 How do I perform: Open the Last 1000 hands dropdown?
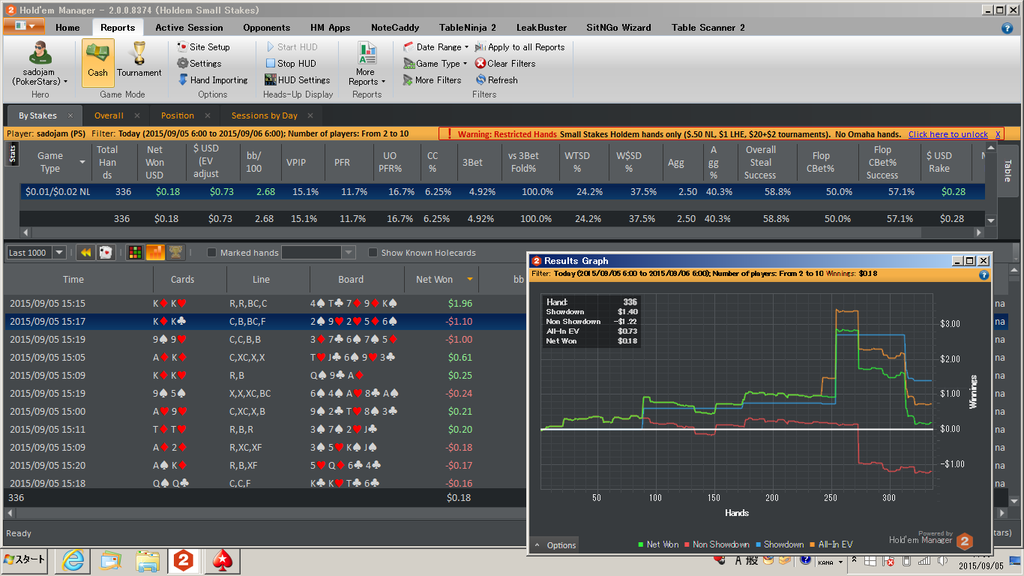(x=59, y=253)
